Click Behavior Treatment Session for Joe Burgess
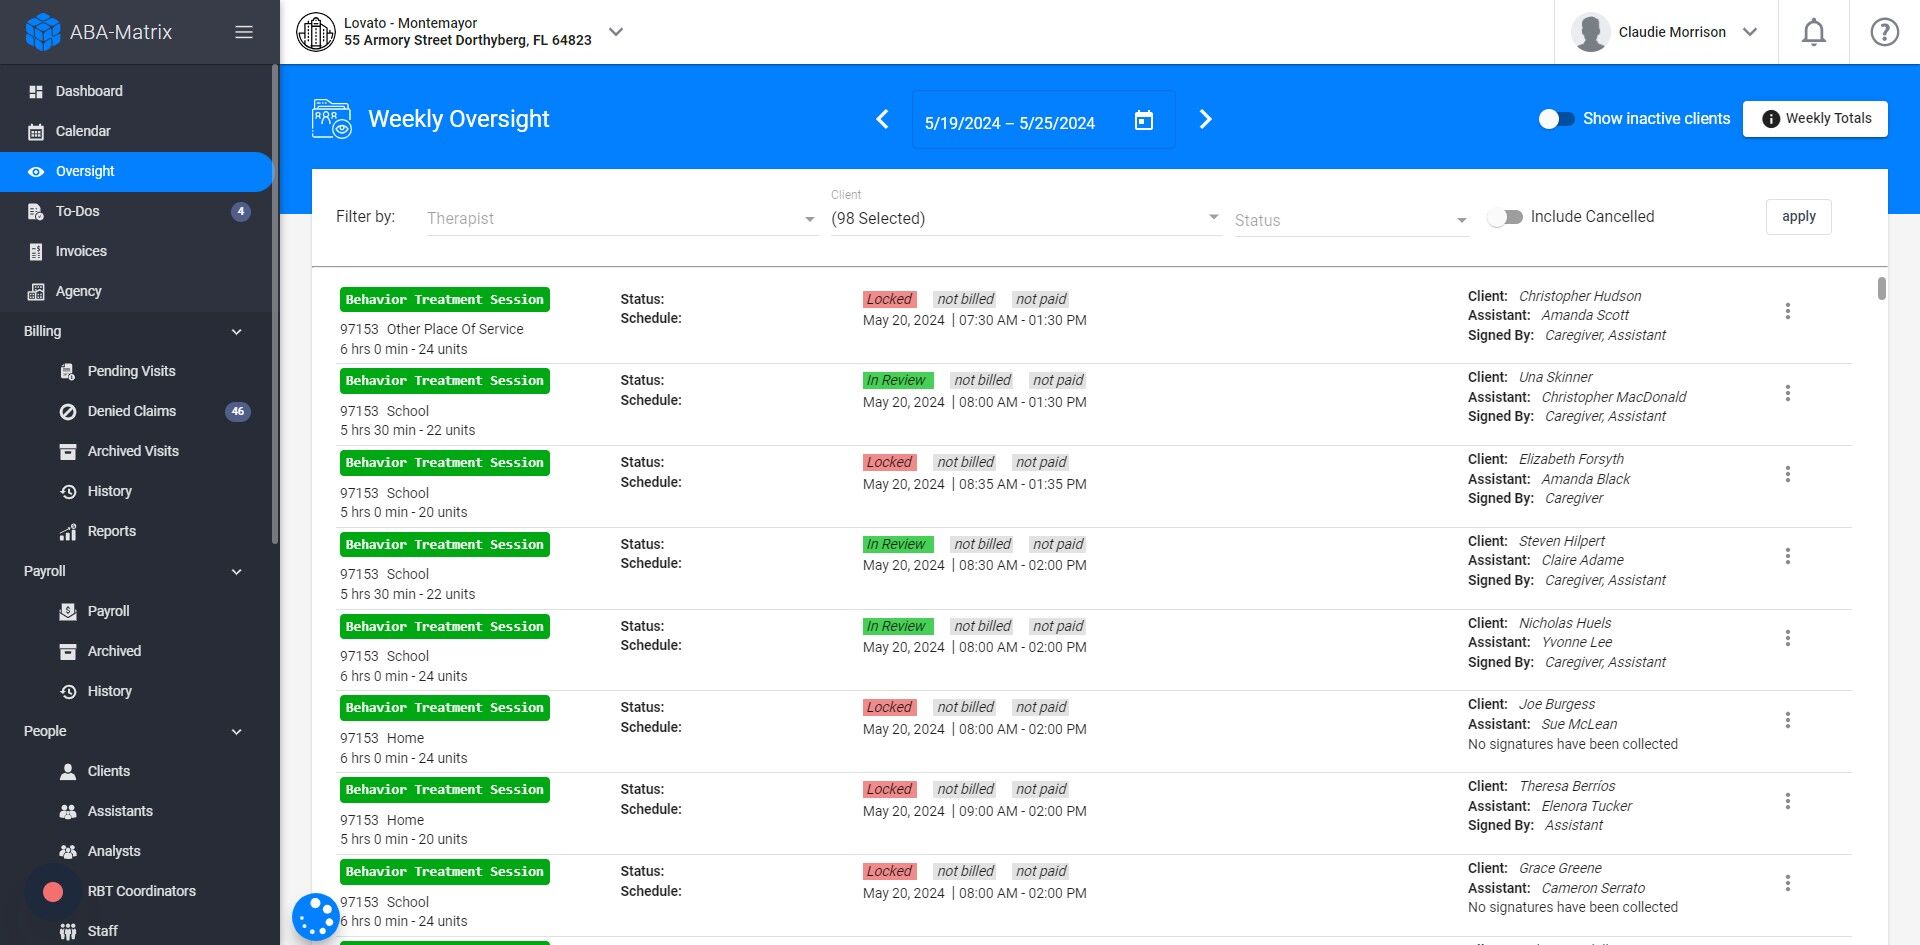Viewport: 1920px width, 945px height. (x=445, y=708)
